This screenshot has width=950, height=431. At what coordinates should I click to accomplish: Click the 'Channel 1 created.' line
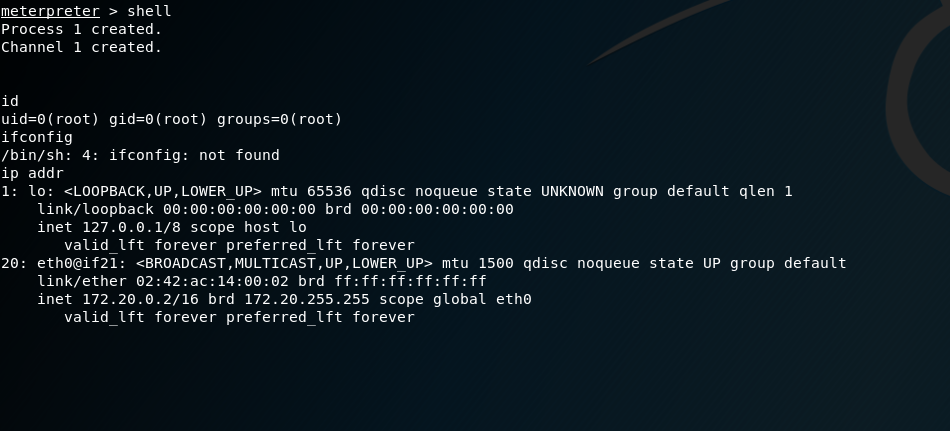[x=82, y=47]
